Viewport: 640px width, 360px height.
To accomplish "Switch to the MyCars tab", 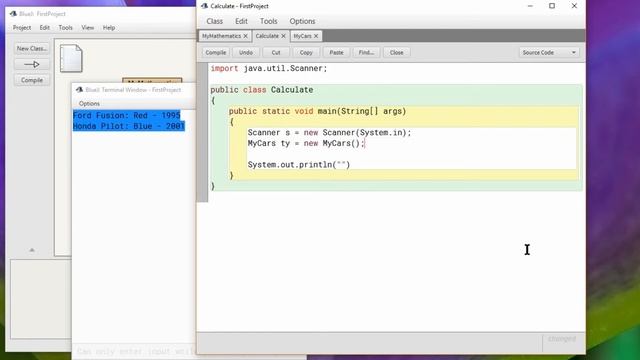I will (302, 36).
